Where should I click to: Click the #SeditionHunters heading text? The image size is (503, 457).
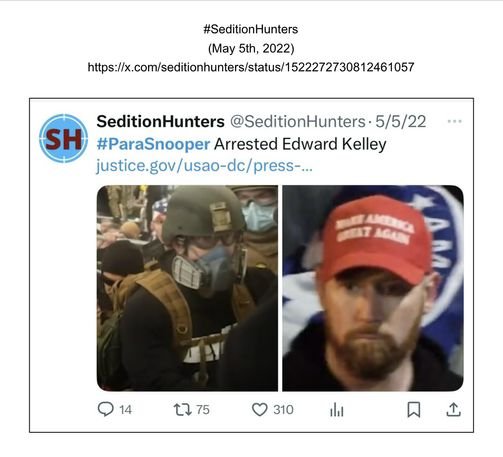coord(251,29)
